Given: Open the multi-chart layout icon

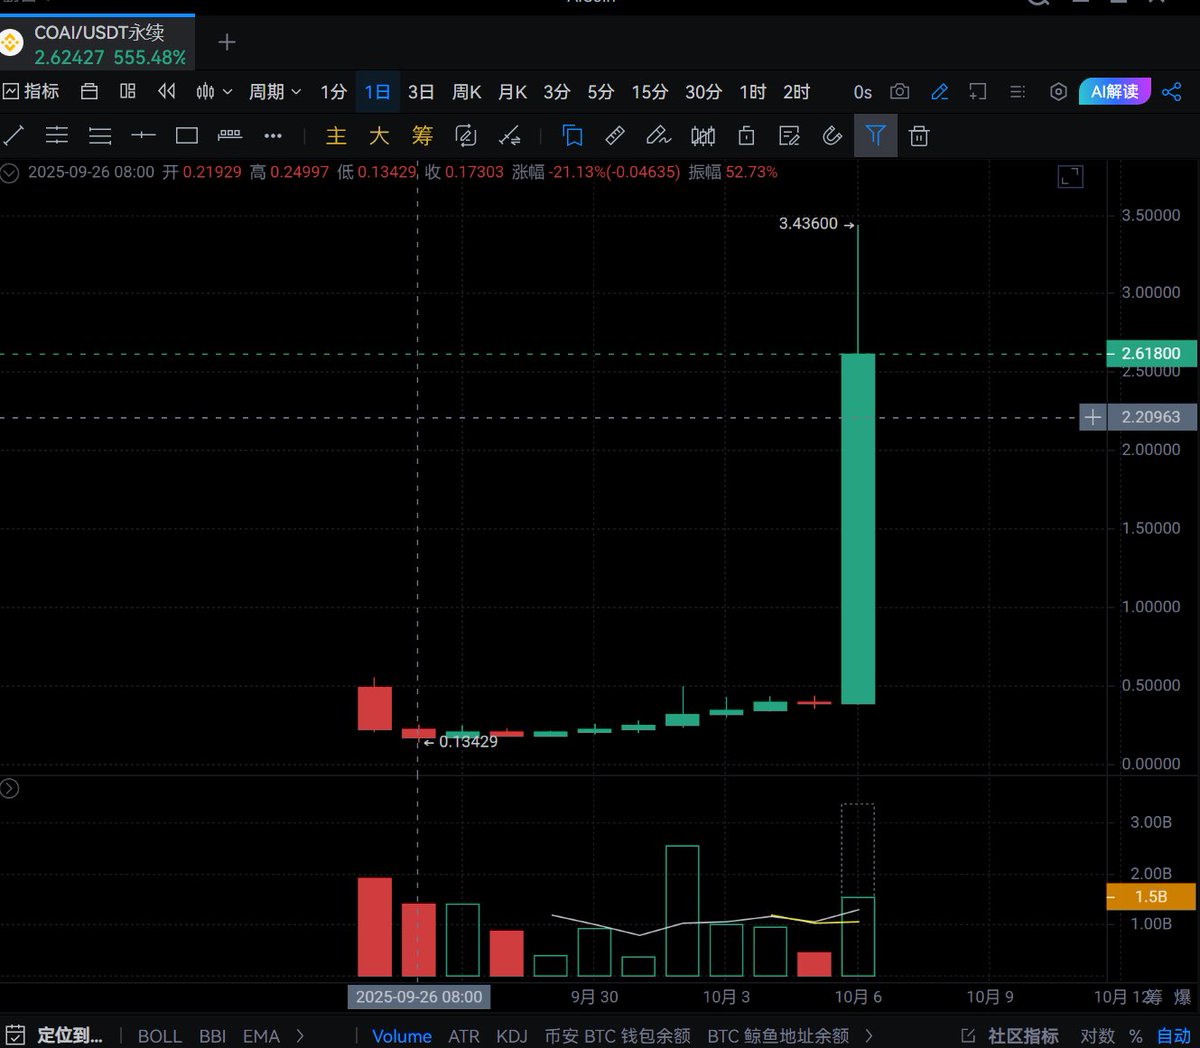Looking at the screenshot, I should coord(128,92).
